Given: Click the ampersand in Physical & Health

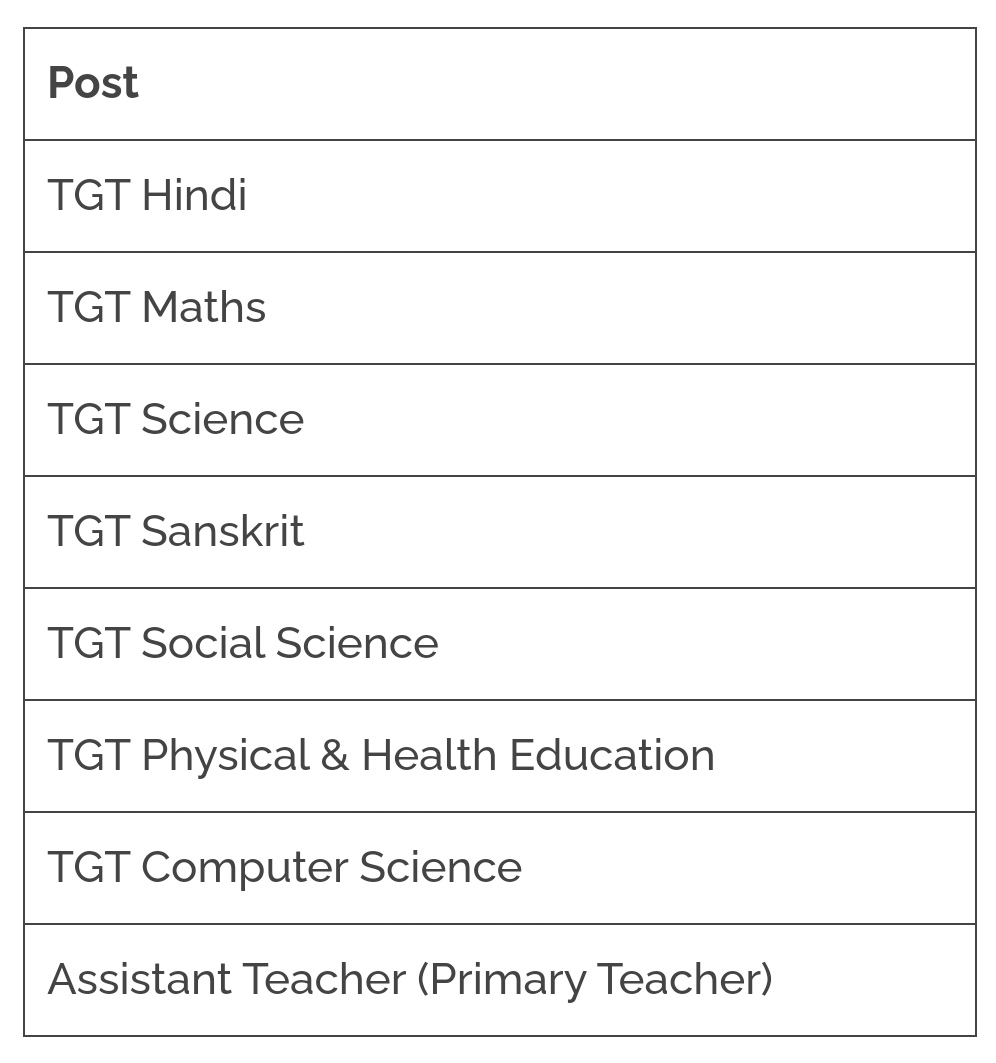Looking at the screenshot, I should pos(335,755).
